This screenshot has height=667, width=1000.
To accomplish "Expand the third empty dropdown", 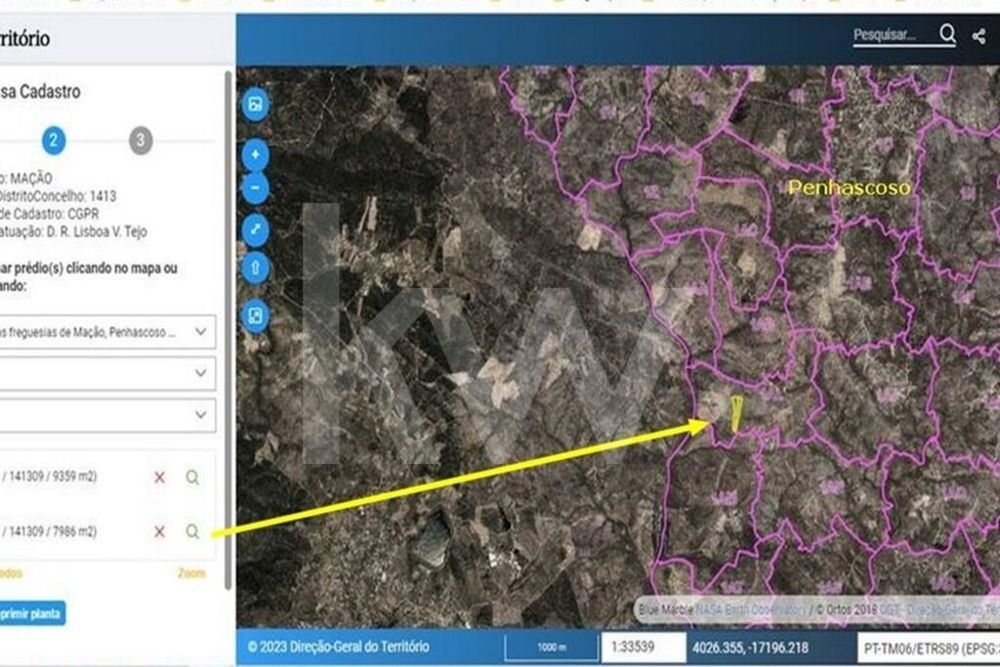I will [105, 415].
